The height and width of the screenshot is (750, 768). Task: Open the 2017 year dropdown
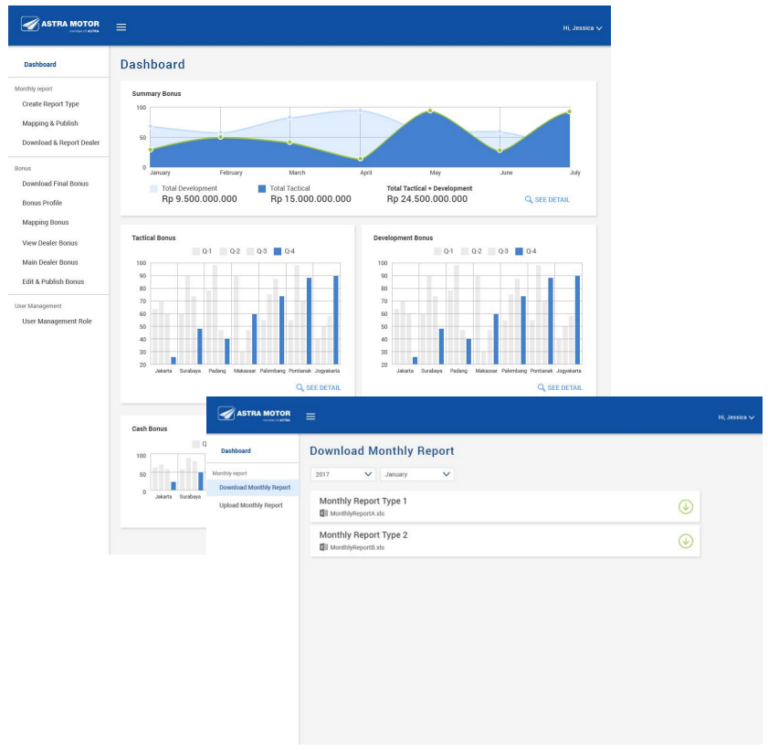(342, 474)
